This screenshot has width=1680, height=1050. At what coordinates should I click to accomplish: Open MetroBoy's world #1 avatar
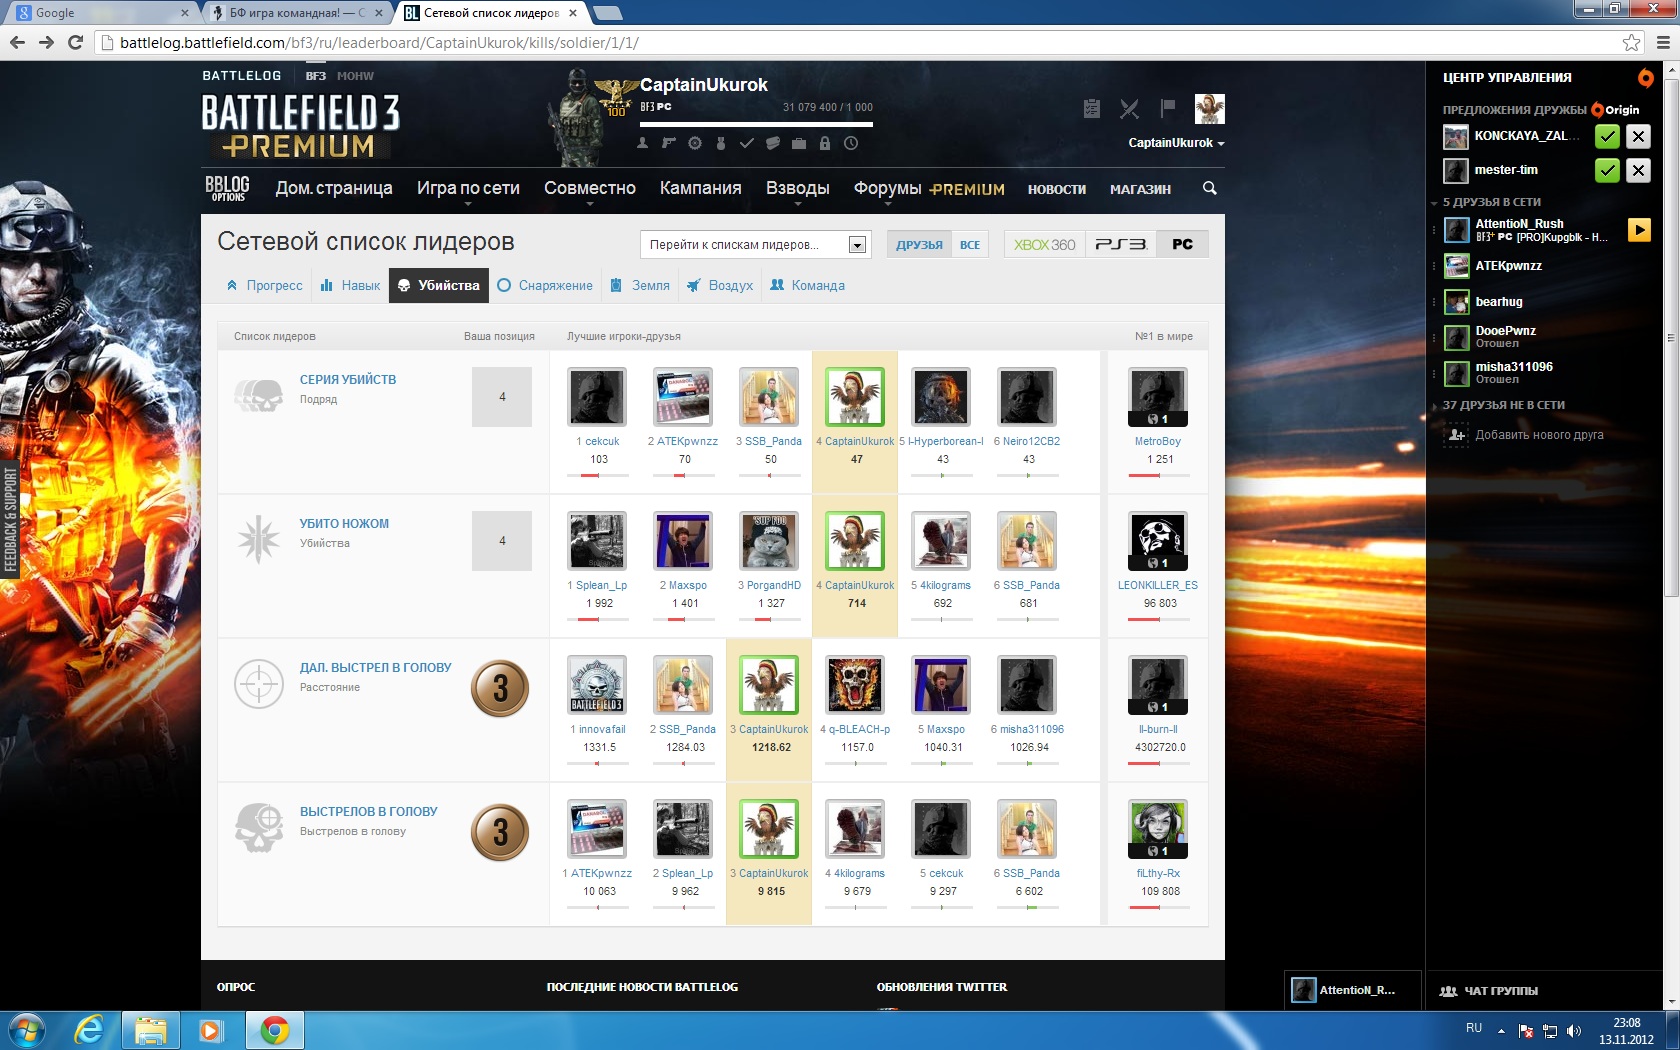[1158, 396]
